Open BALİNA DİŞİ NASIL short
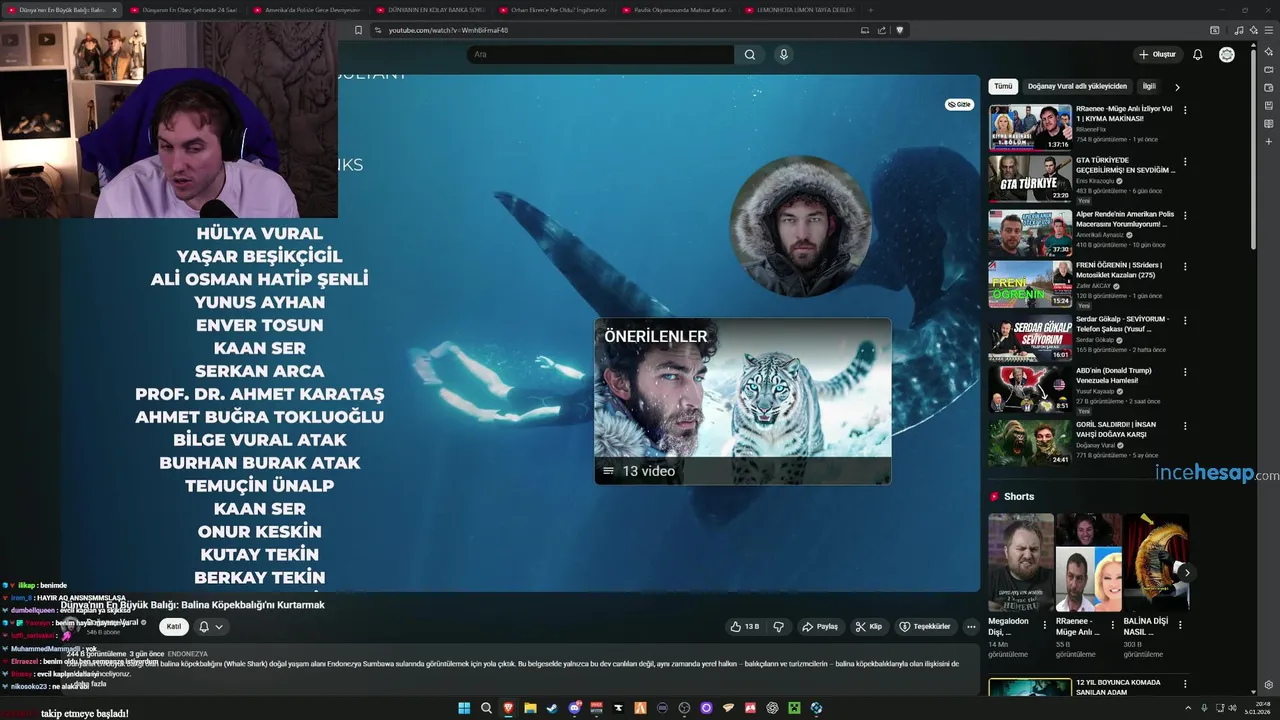1280x720 pixels. point(1156,562)
